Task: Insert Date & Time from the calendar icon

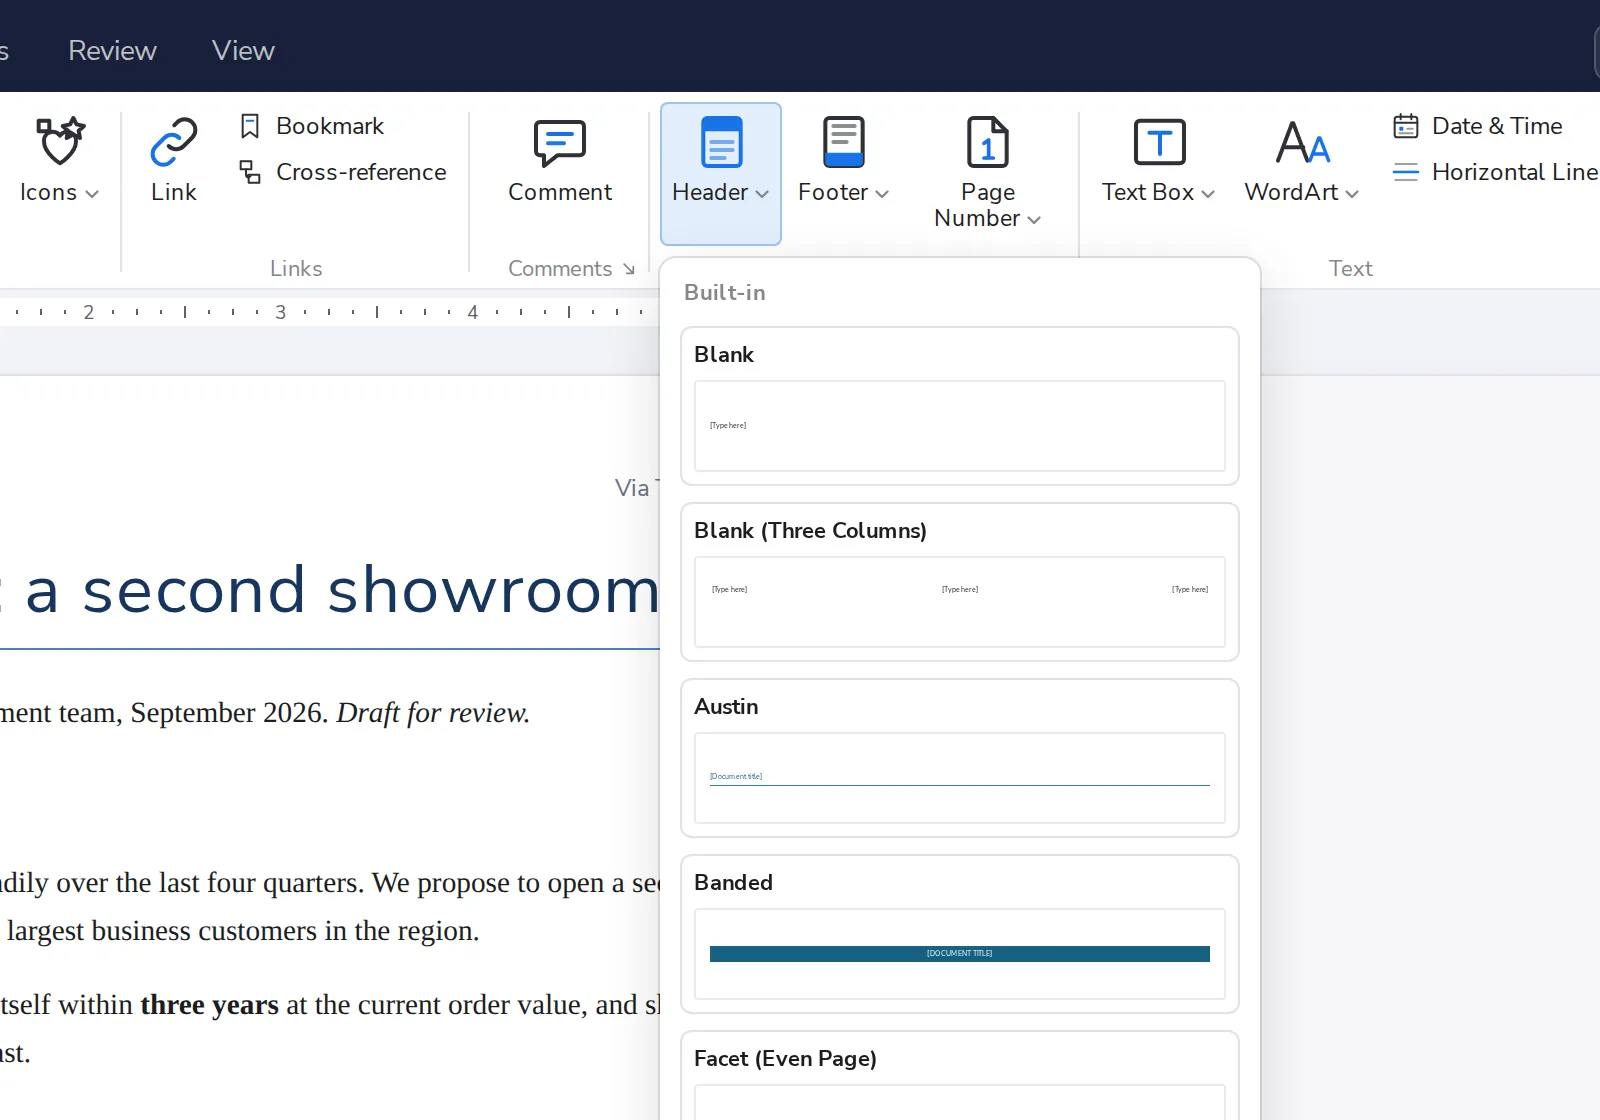Action: coord(1406,126)
